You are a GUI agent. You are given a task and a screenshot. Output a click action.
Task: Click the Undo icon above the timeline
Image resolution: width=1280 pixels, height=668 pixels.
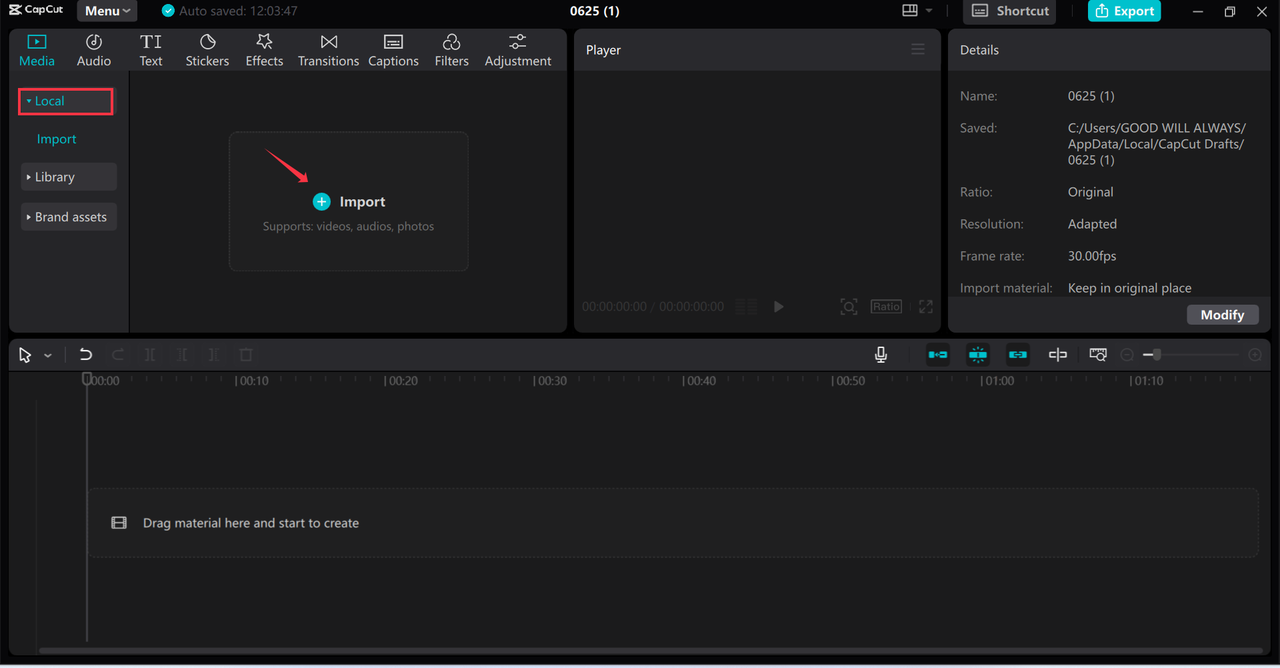pyautogui.click(x=85, y=354)
